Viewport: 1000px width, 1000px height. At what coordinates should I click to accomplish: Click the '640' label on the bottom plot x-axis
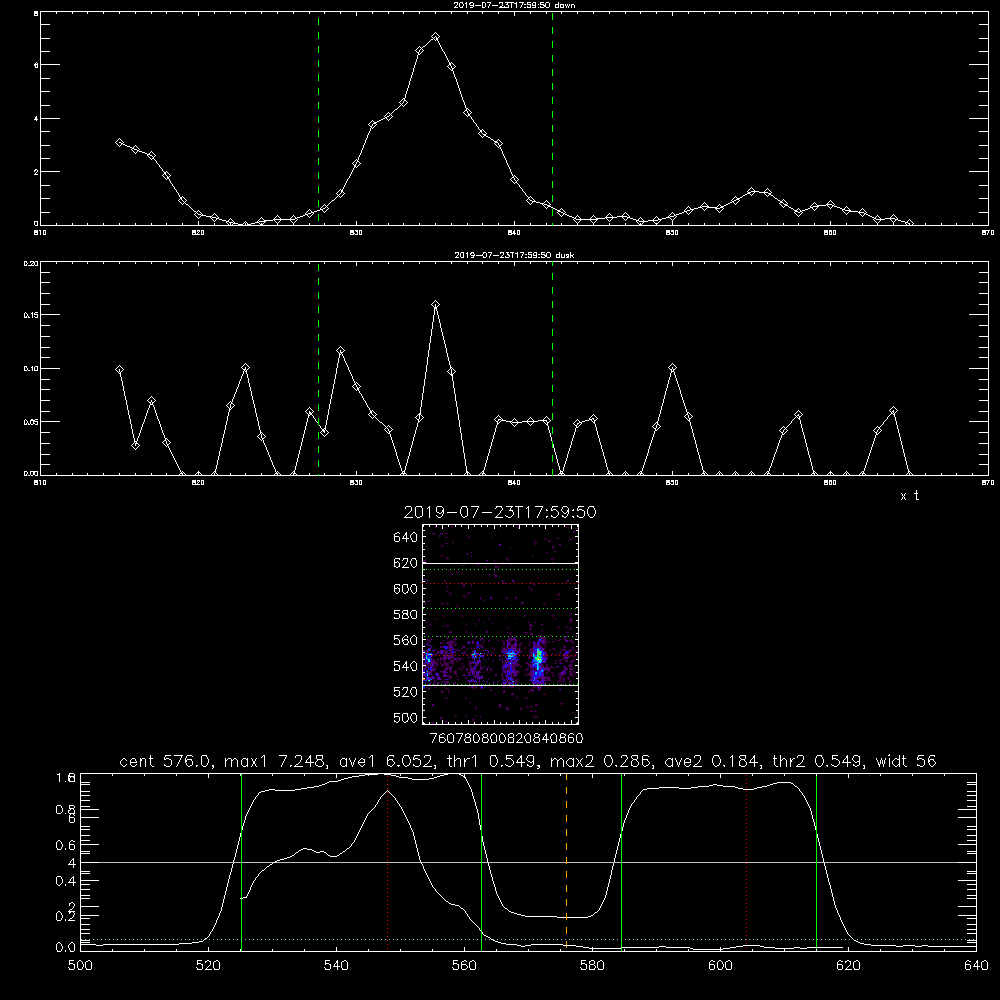pos(976,966)
